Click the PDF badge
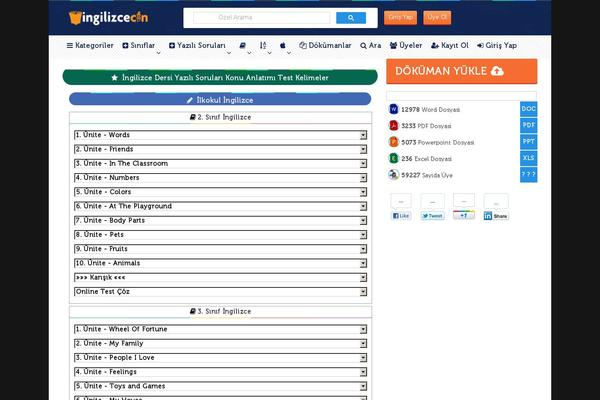The image size is (600, 400). coord(528,125)
